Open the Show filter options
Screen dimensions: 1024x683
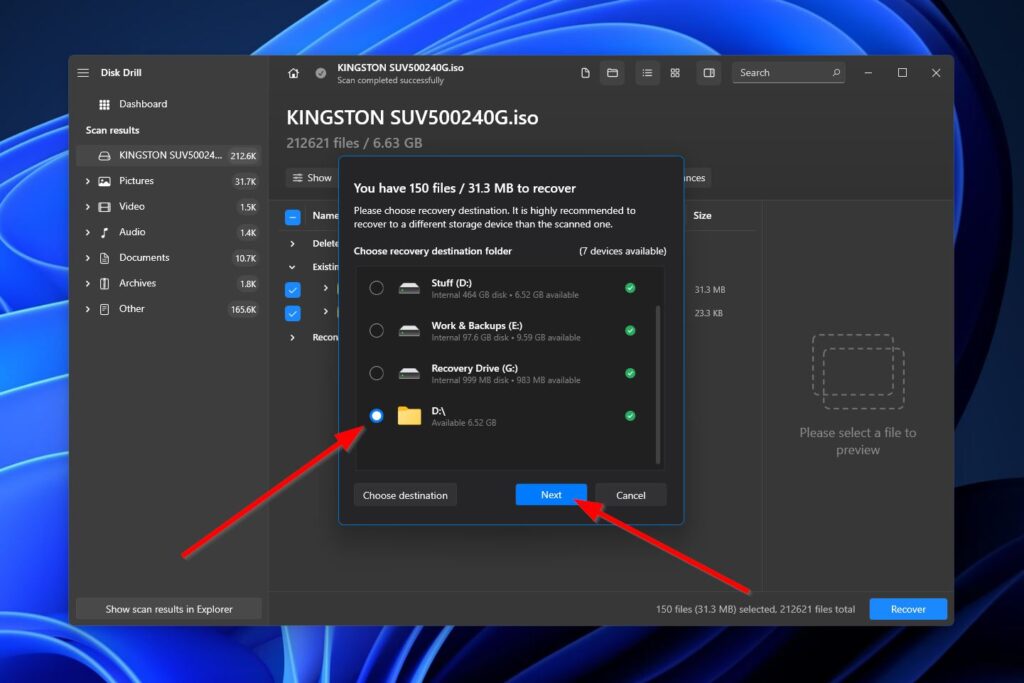[x=312, y=177]
